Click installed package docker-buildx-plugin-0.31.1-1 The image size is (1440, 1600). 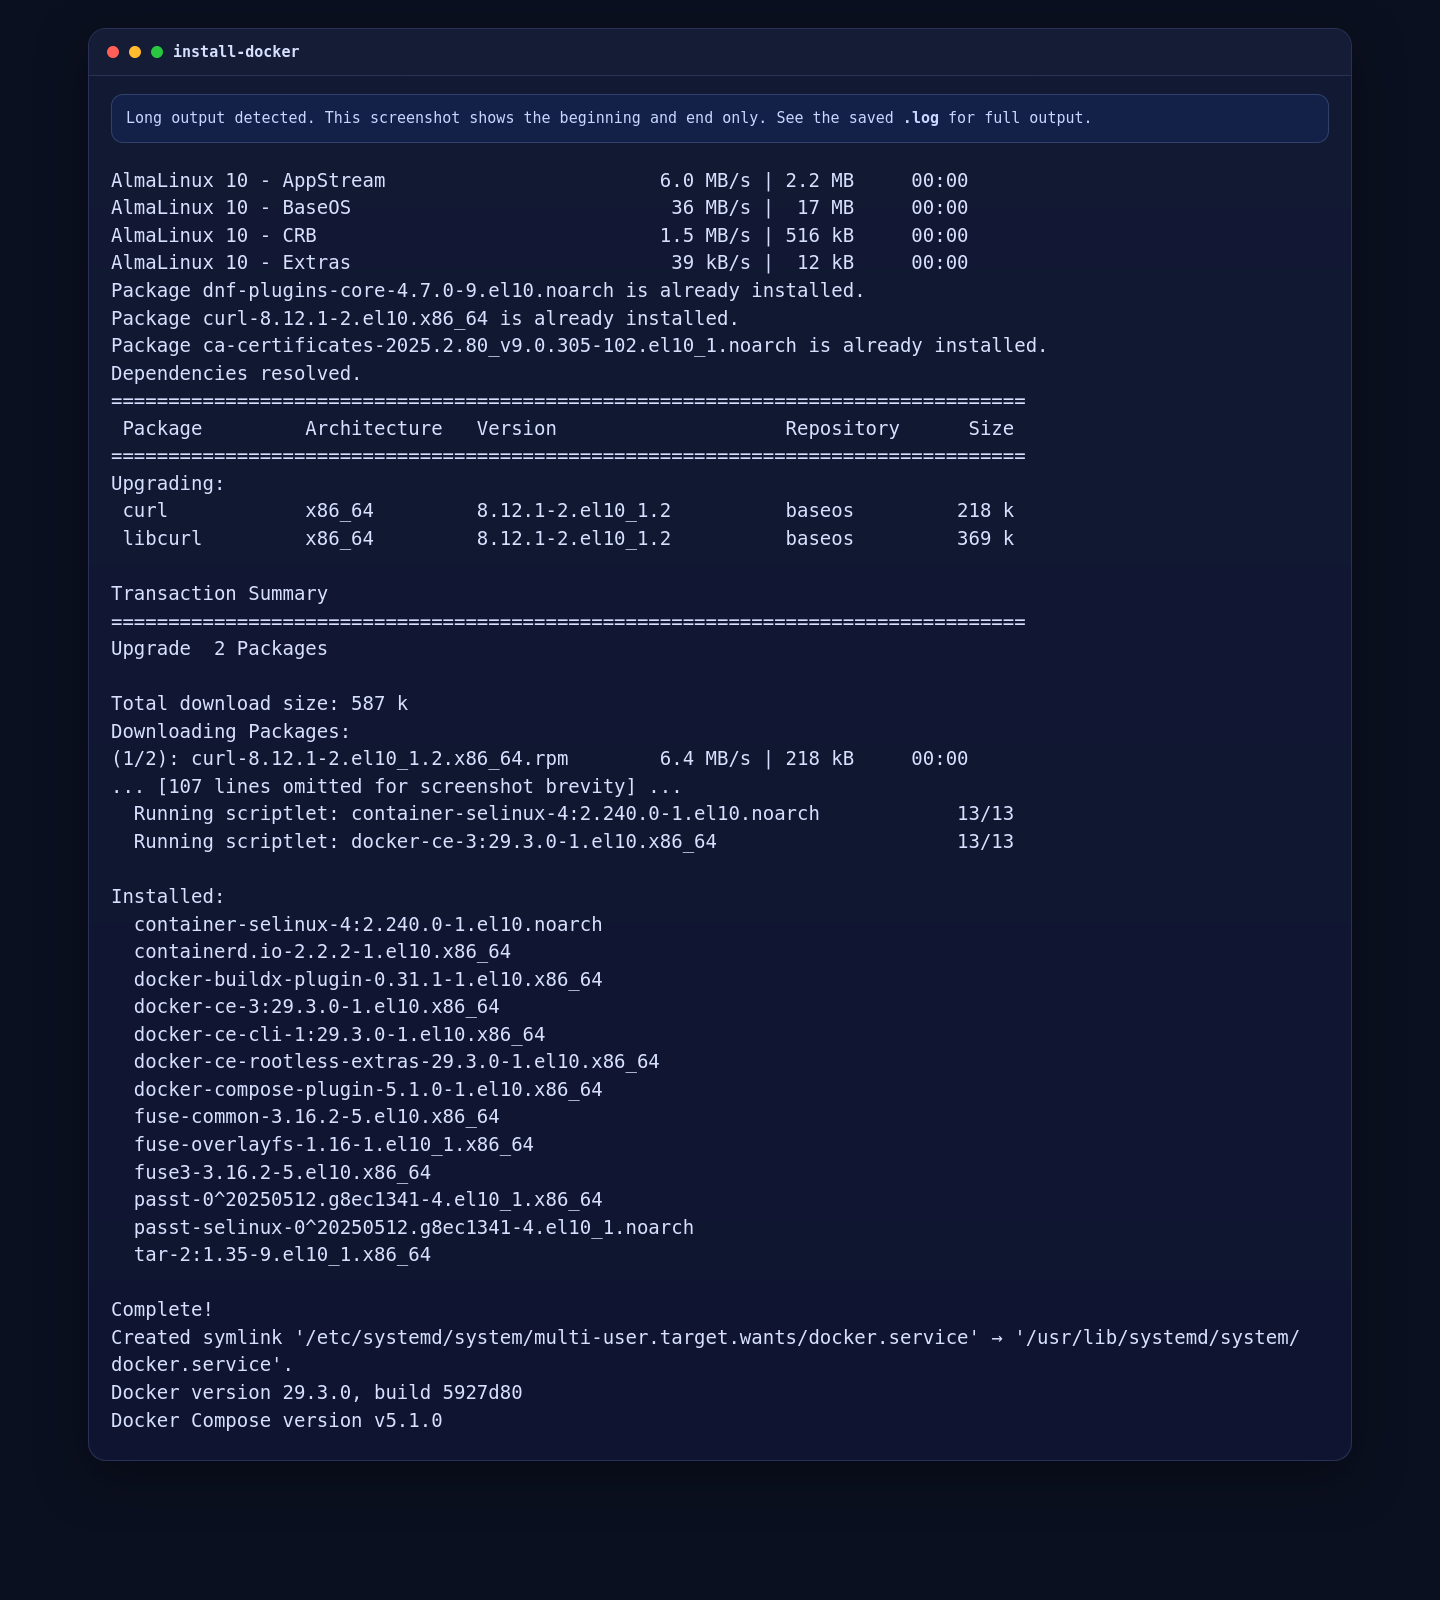tap(368, 980)
